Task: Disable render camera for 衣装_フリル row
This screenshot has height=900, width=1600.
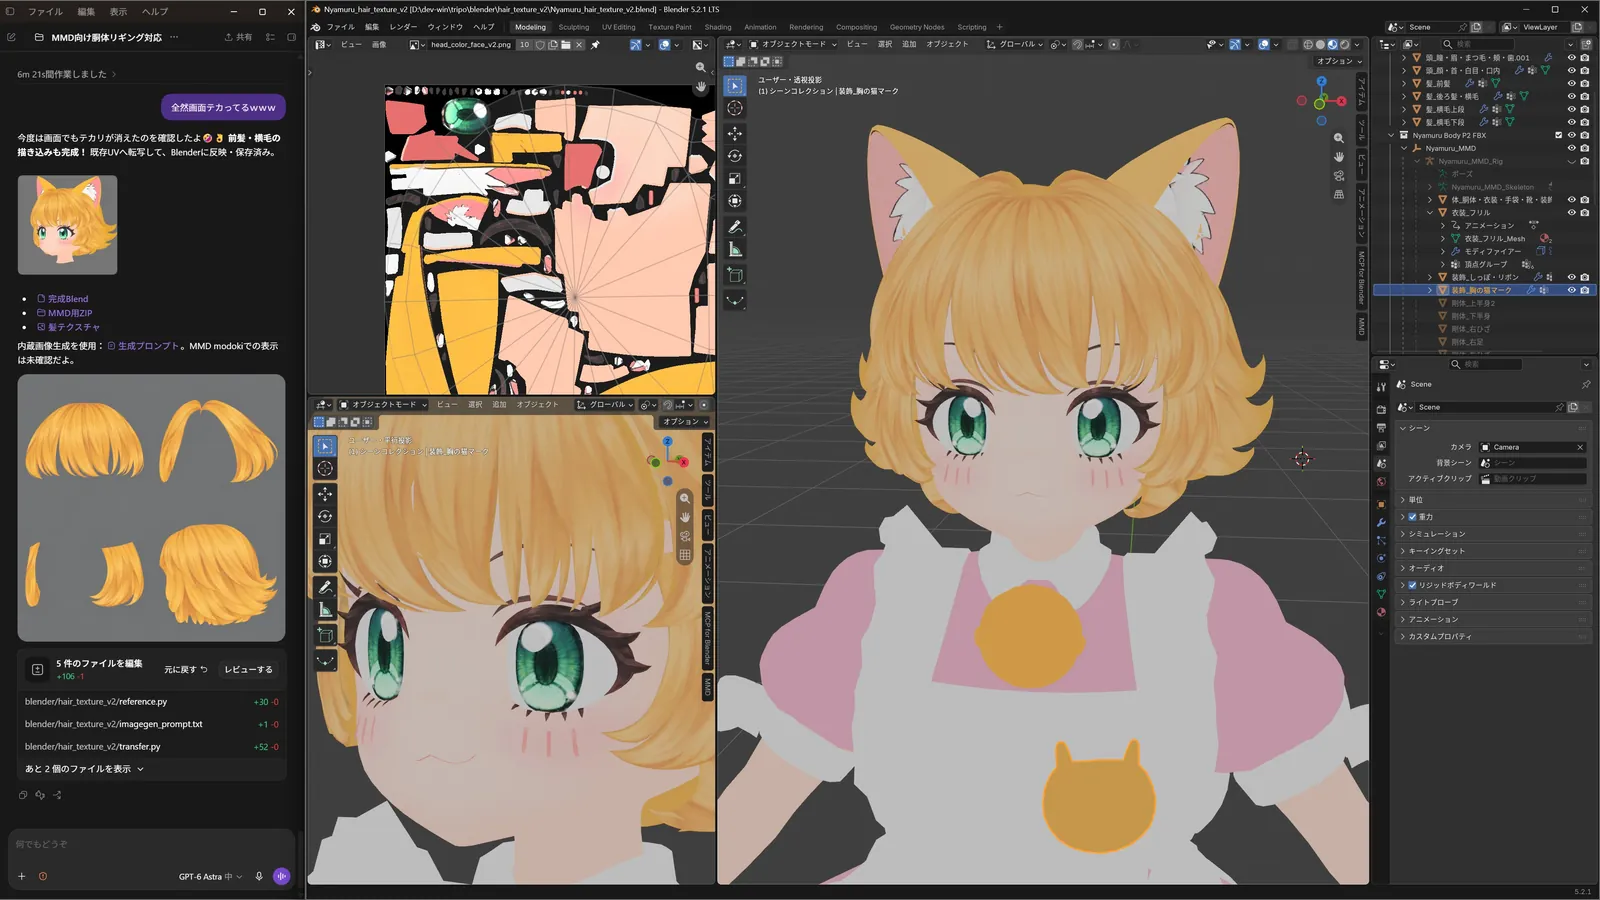Action: point(1584,213)
